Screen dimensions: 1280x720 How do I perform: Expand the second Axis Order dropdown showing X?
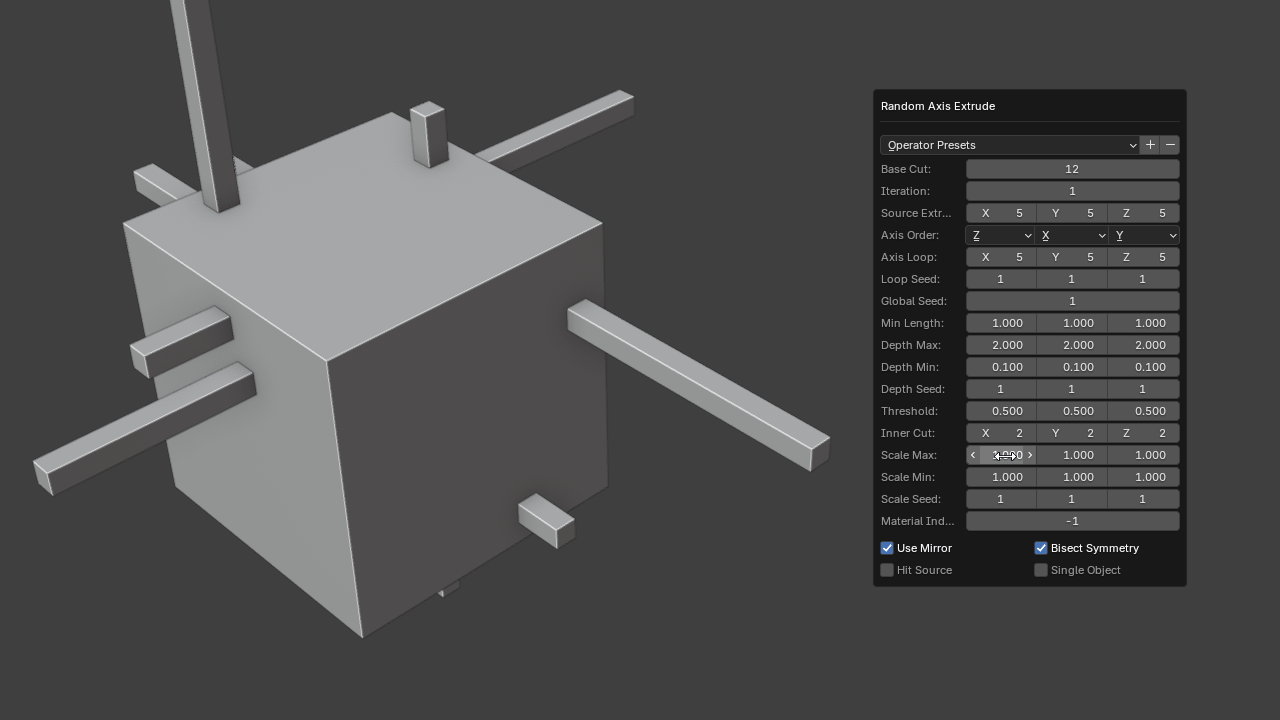(x=1072, y=235)
